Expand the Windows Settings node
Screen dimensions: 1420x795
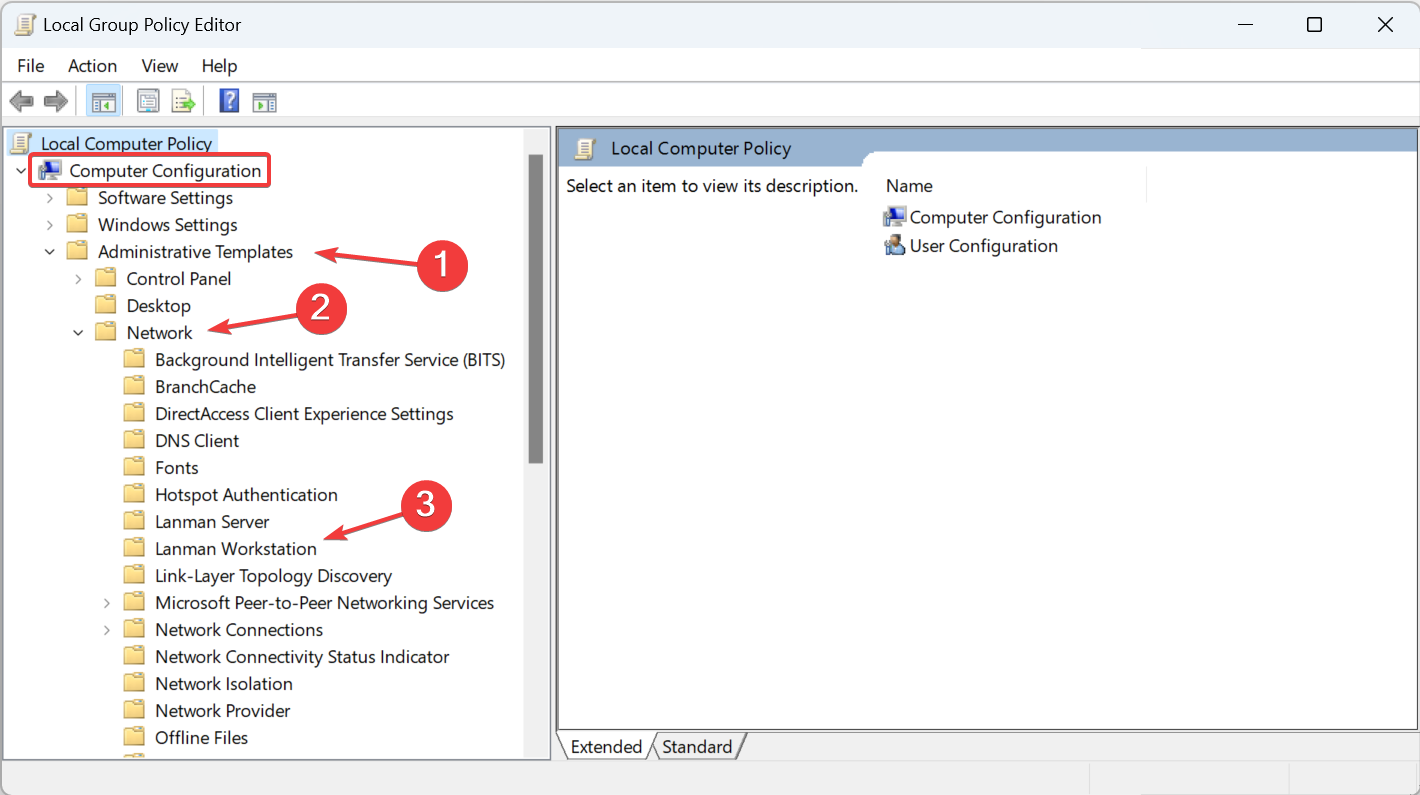coord(50,225)
